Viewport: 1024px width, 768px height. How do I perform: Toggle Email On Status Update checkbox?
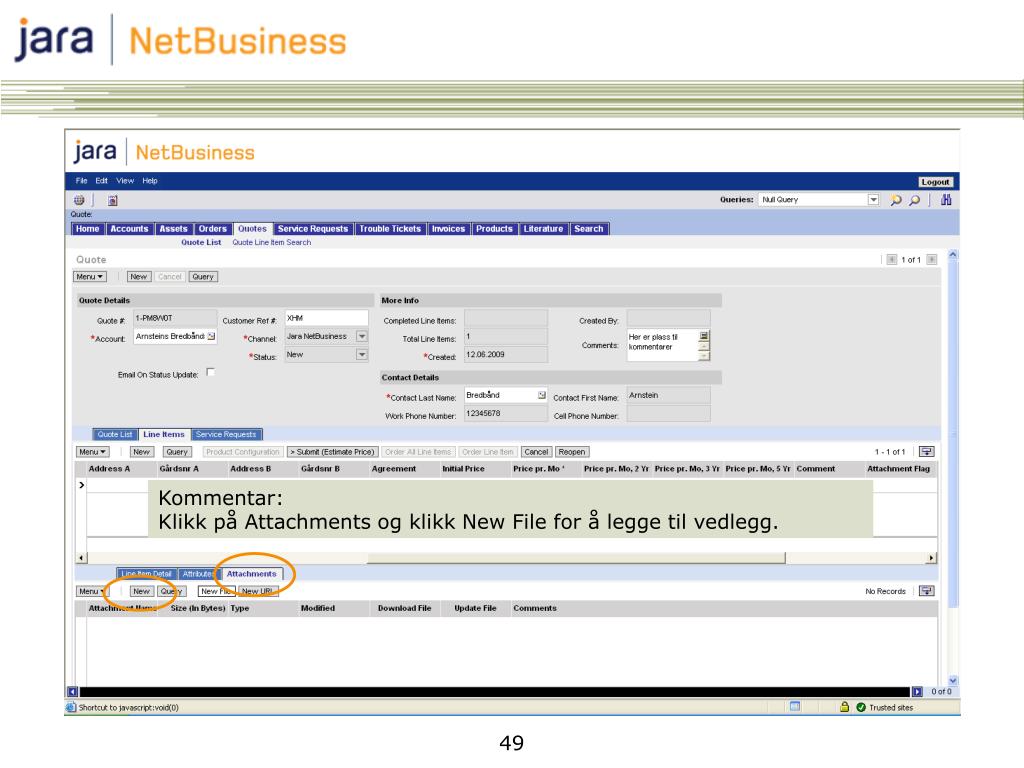coord(210,373)
